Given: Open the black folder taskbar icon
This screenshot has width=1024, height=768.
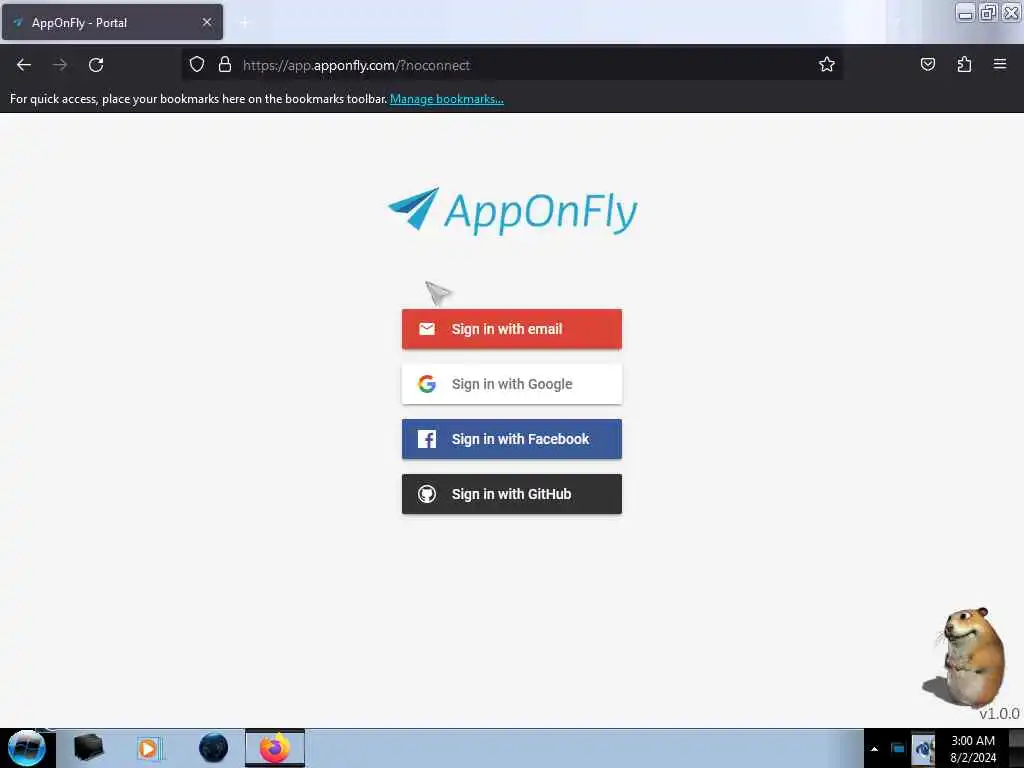Looking at the screenshot, I should (x=88, y=748).
